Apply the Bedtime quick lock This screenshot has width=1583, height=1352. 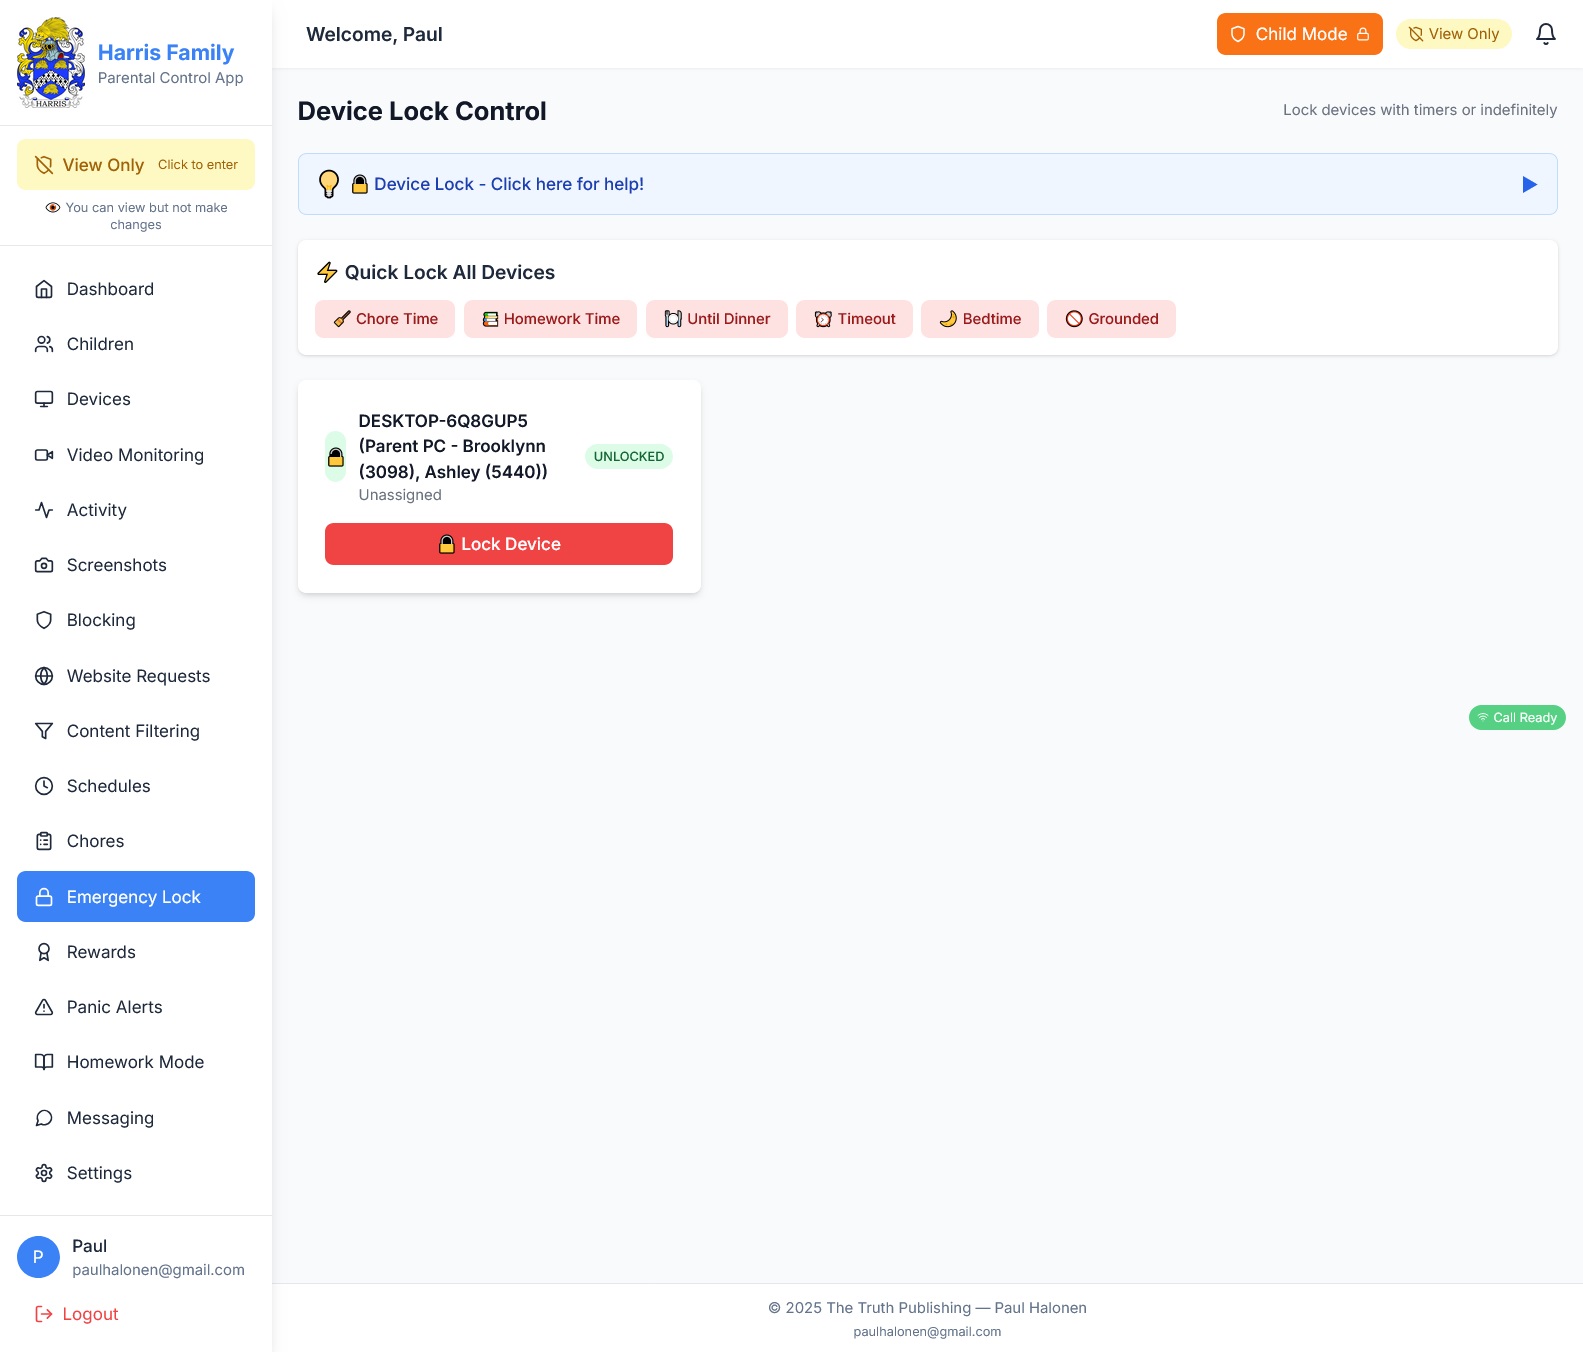click(979, 319)
